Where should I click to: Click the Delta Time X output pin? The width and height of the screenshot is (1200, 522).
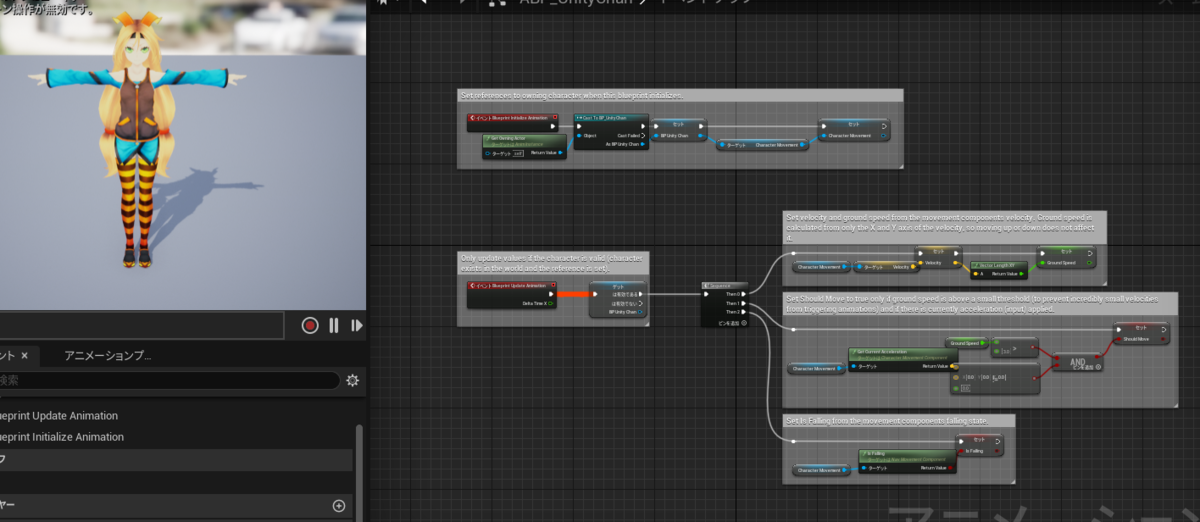click(552, 303)
